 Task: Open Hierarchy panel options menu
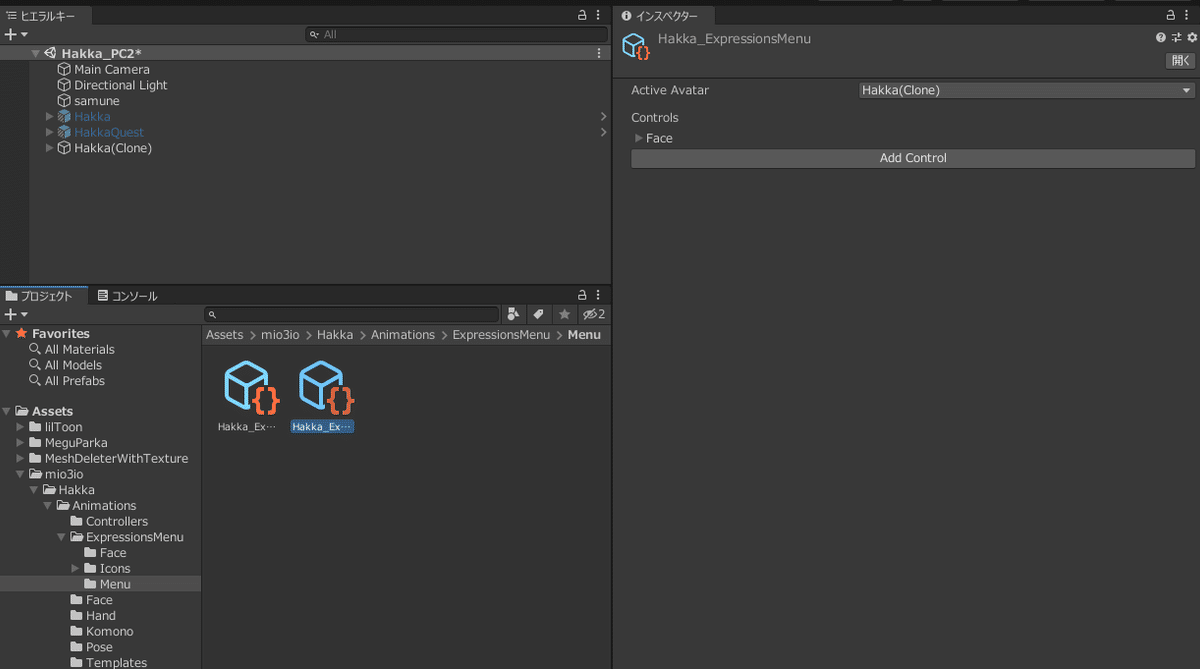tap(599, 16)
